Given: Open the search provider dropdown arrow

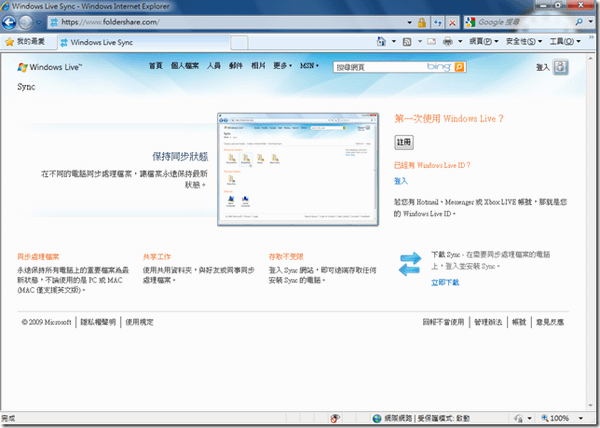Looking at the screenshot, I should pos(591,22).
